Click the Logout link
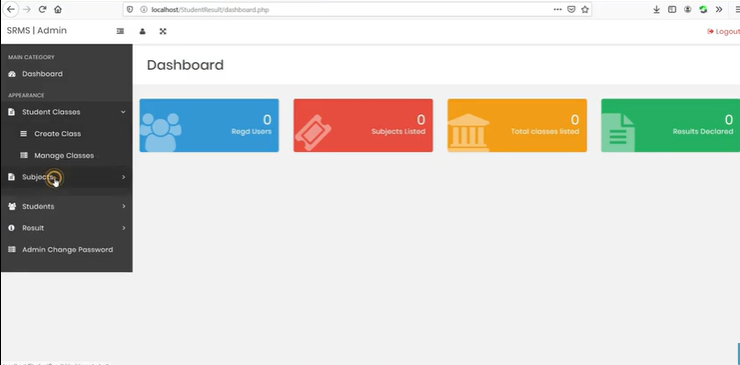740x365 pixels. point(723,31)
